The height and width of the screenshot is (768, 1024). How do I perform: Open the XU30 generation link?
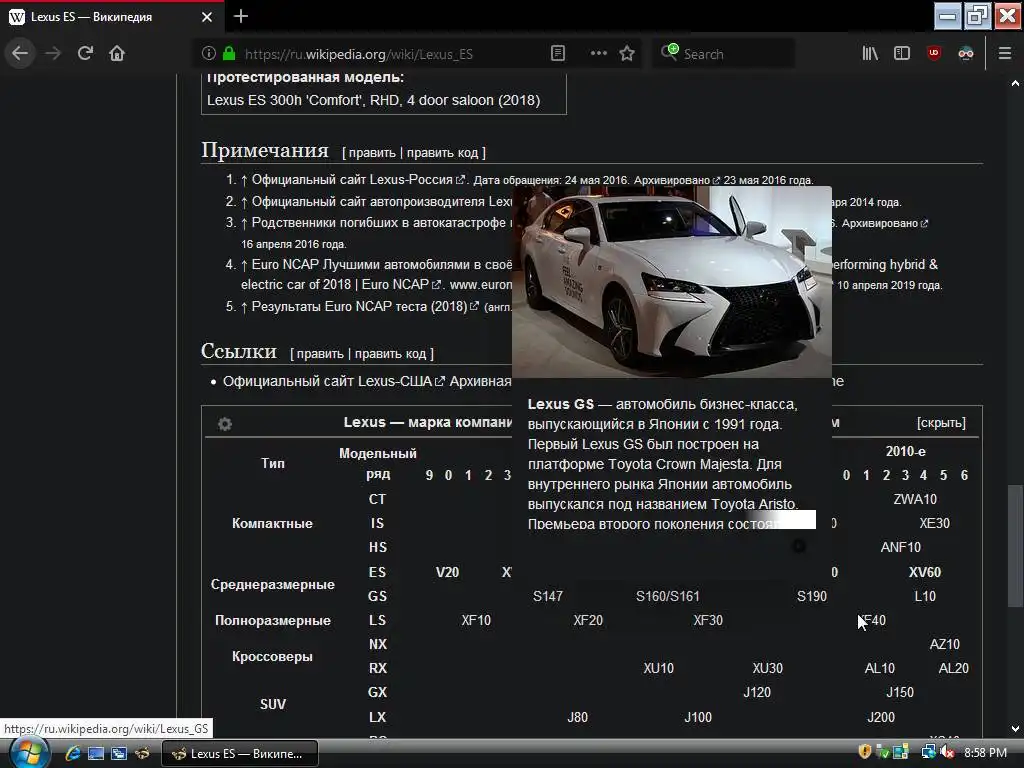click(x=767, y=669)
